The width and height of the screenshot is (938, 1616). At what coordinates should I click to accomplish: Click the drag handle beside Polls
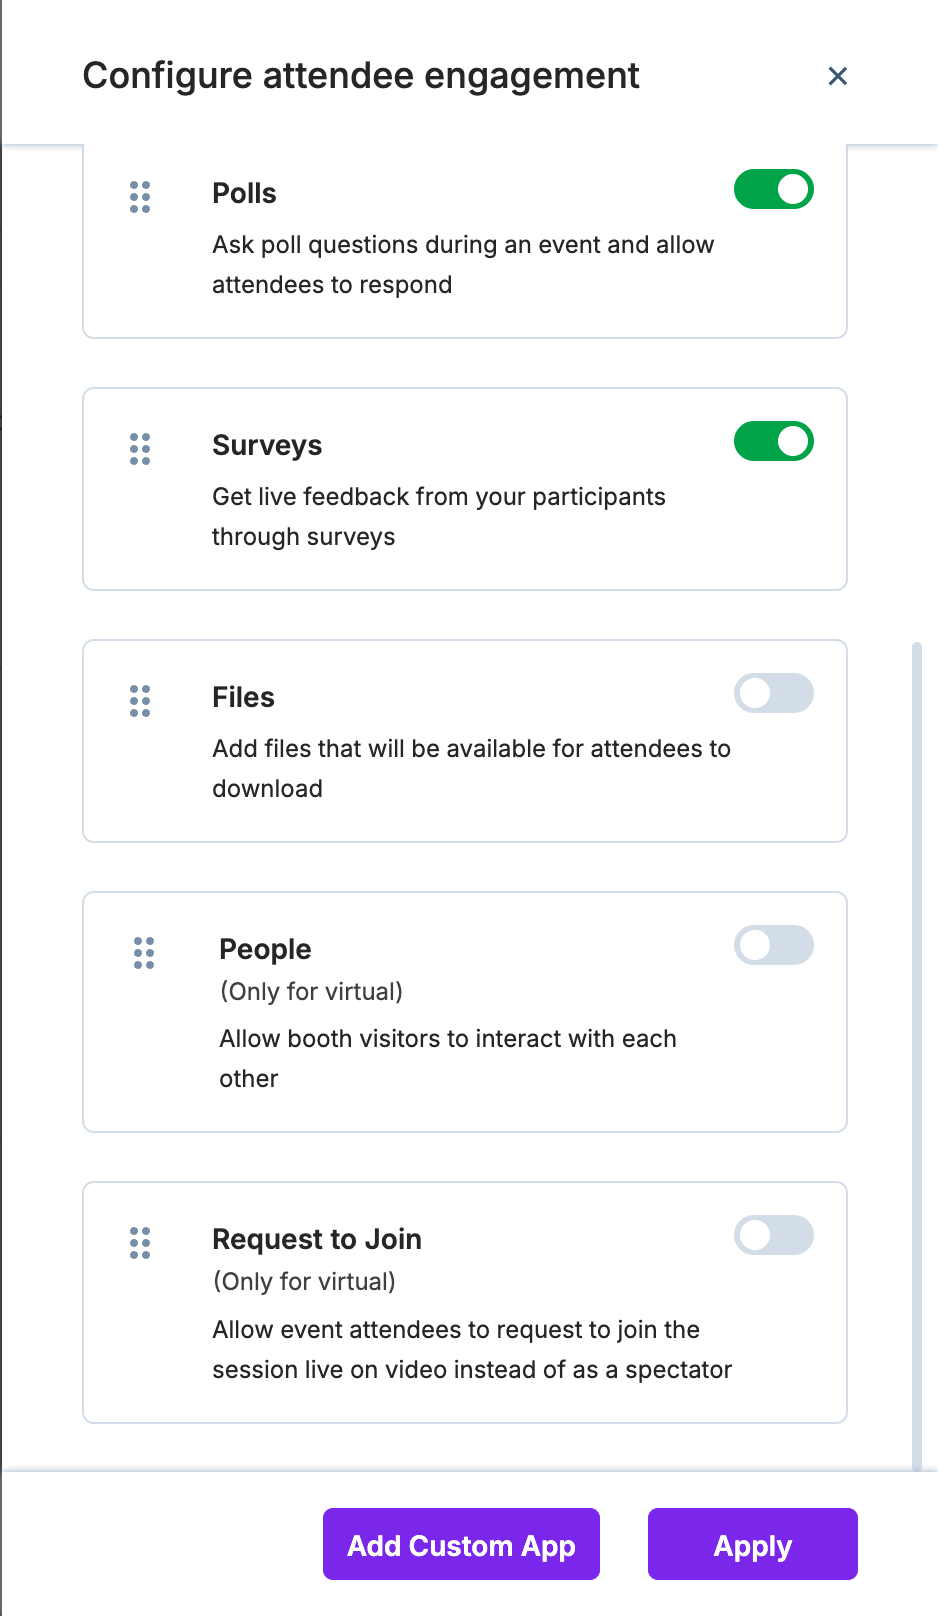[140, 197]
